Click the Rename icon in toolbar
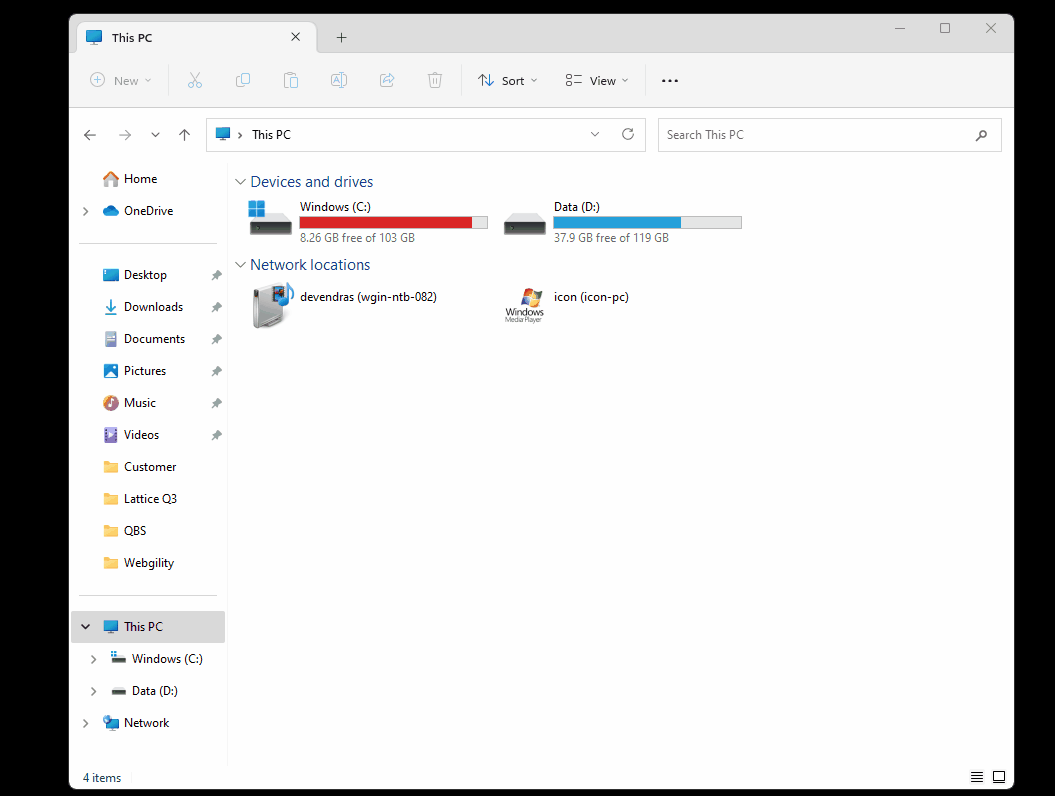This screenshot has width=1055, height=796. (339, 81)
